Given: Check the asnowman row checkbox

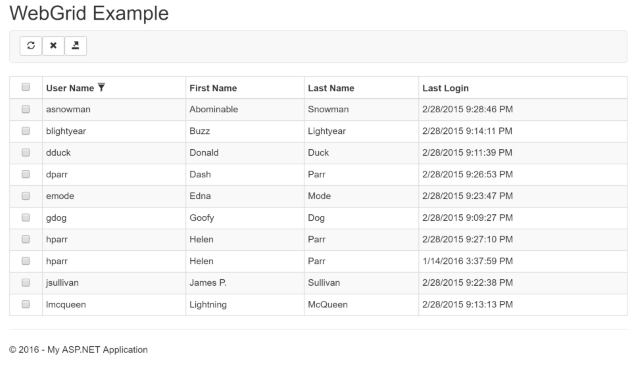Looking at the screenshot, I should [26, 109].
